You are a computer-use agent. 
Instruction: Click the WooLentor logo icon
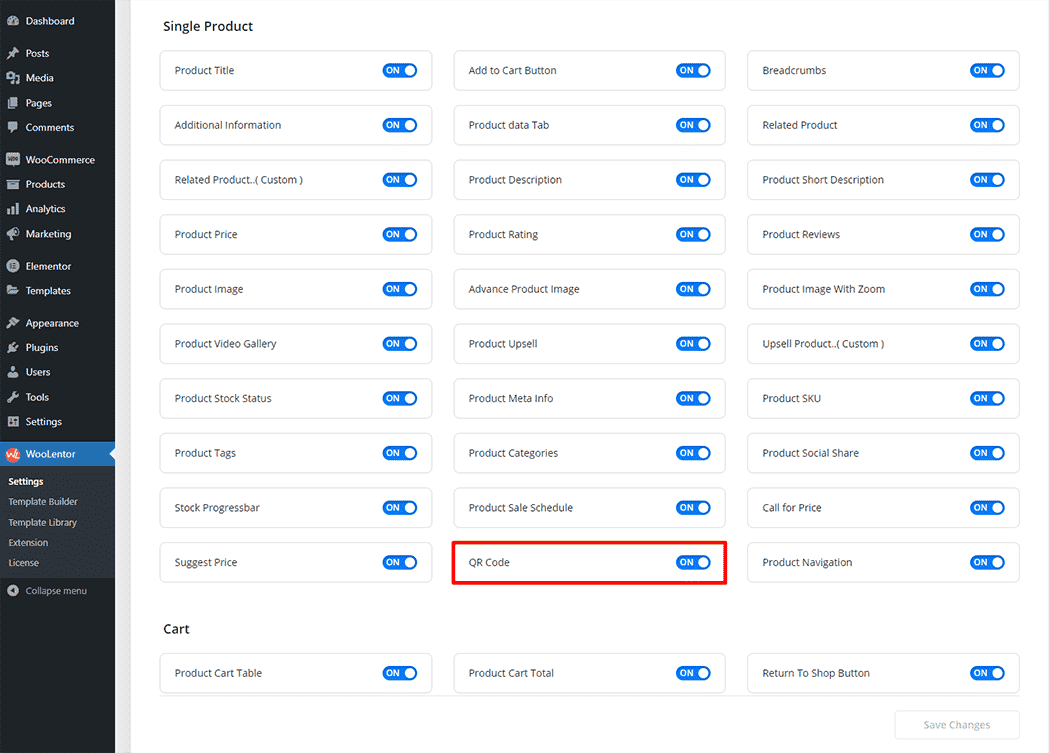[x=13, y=454]
